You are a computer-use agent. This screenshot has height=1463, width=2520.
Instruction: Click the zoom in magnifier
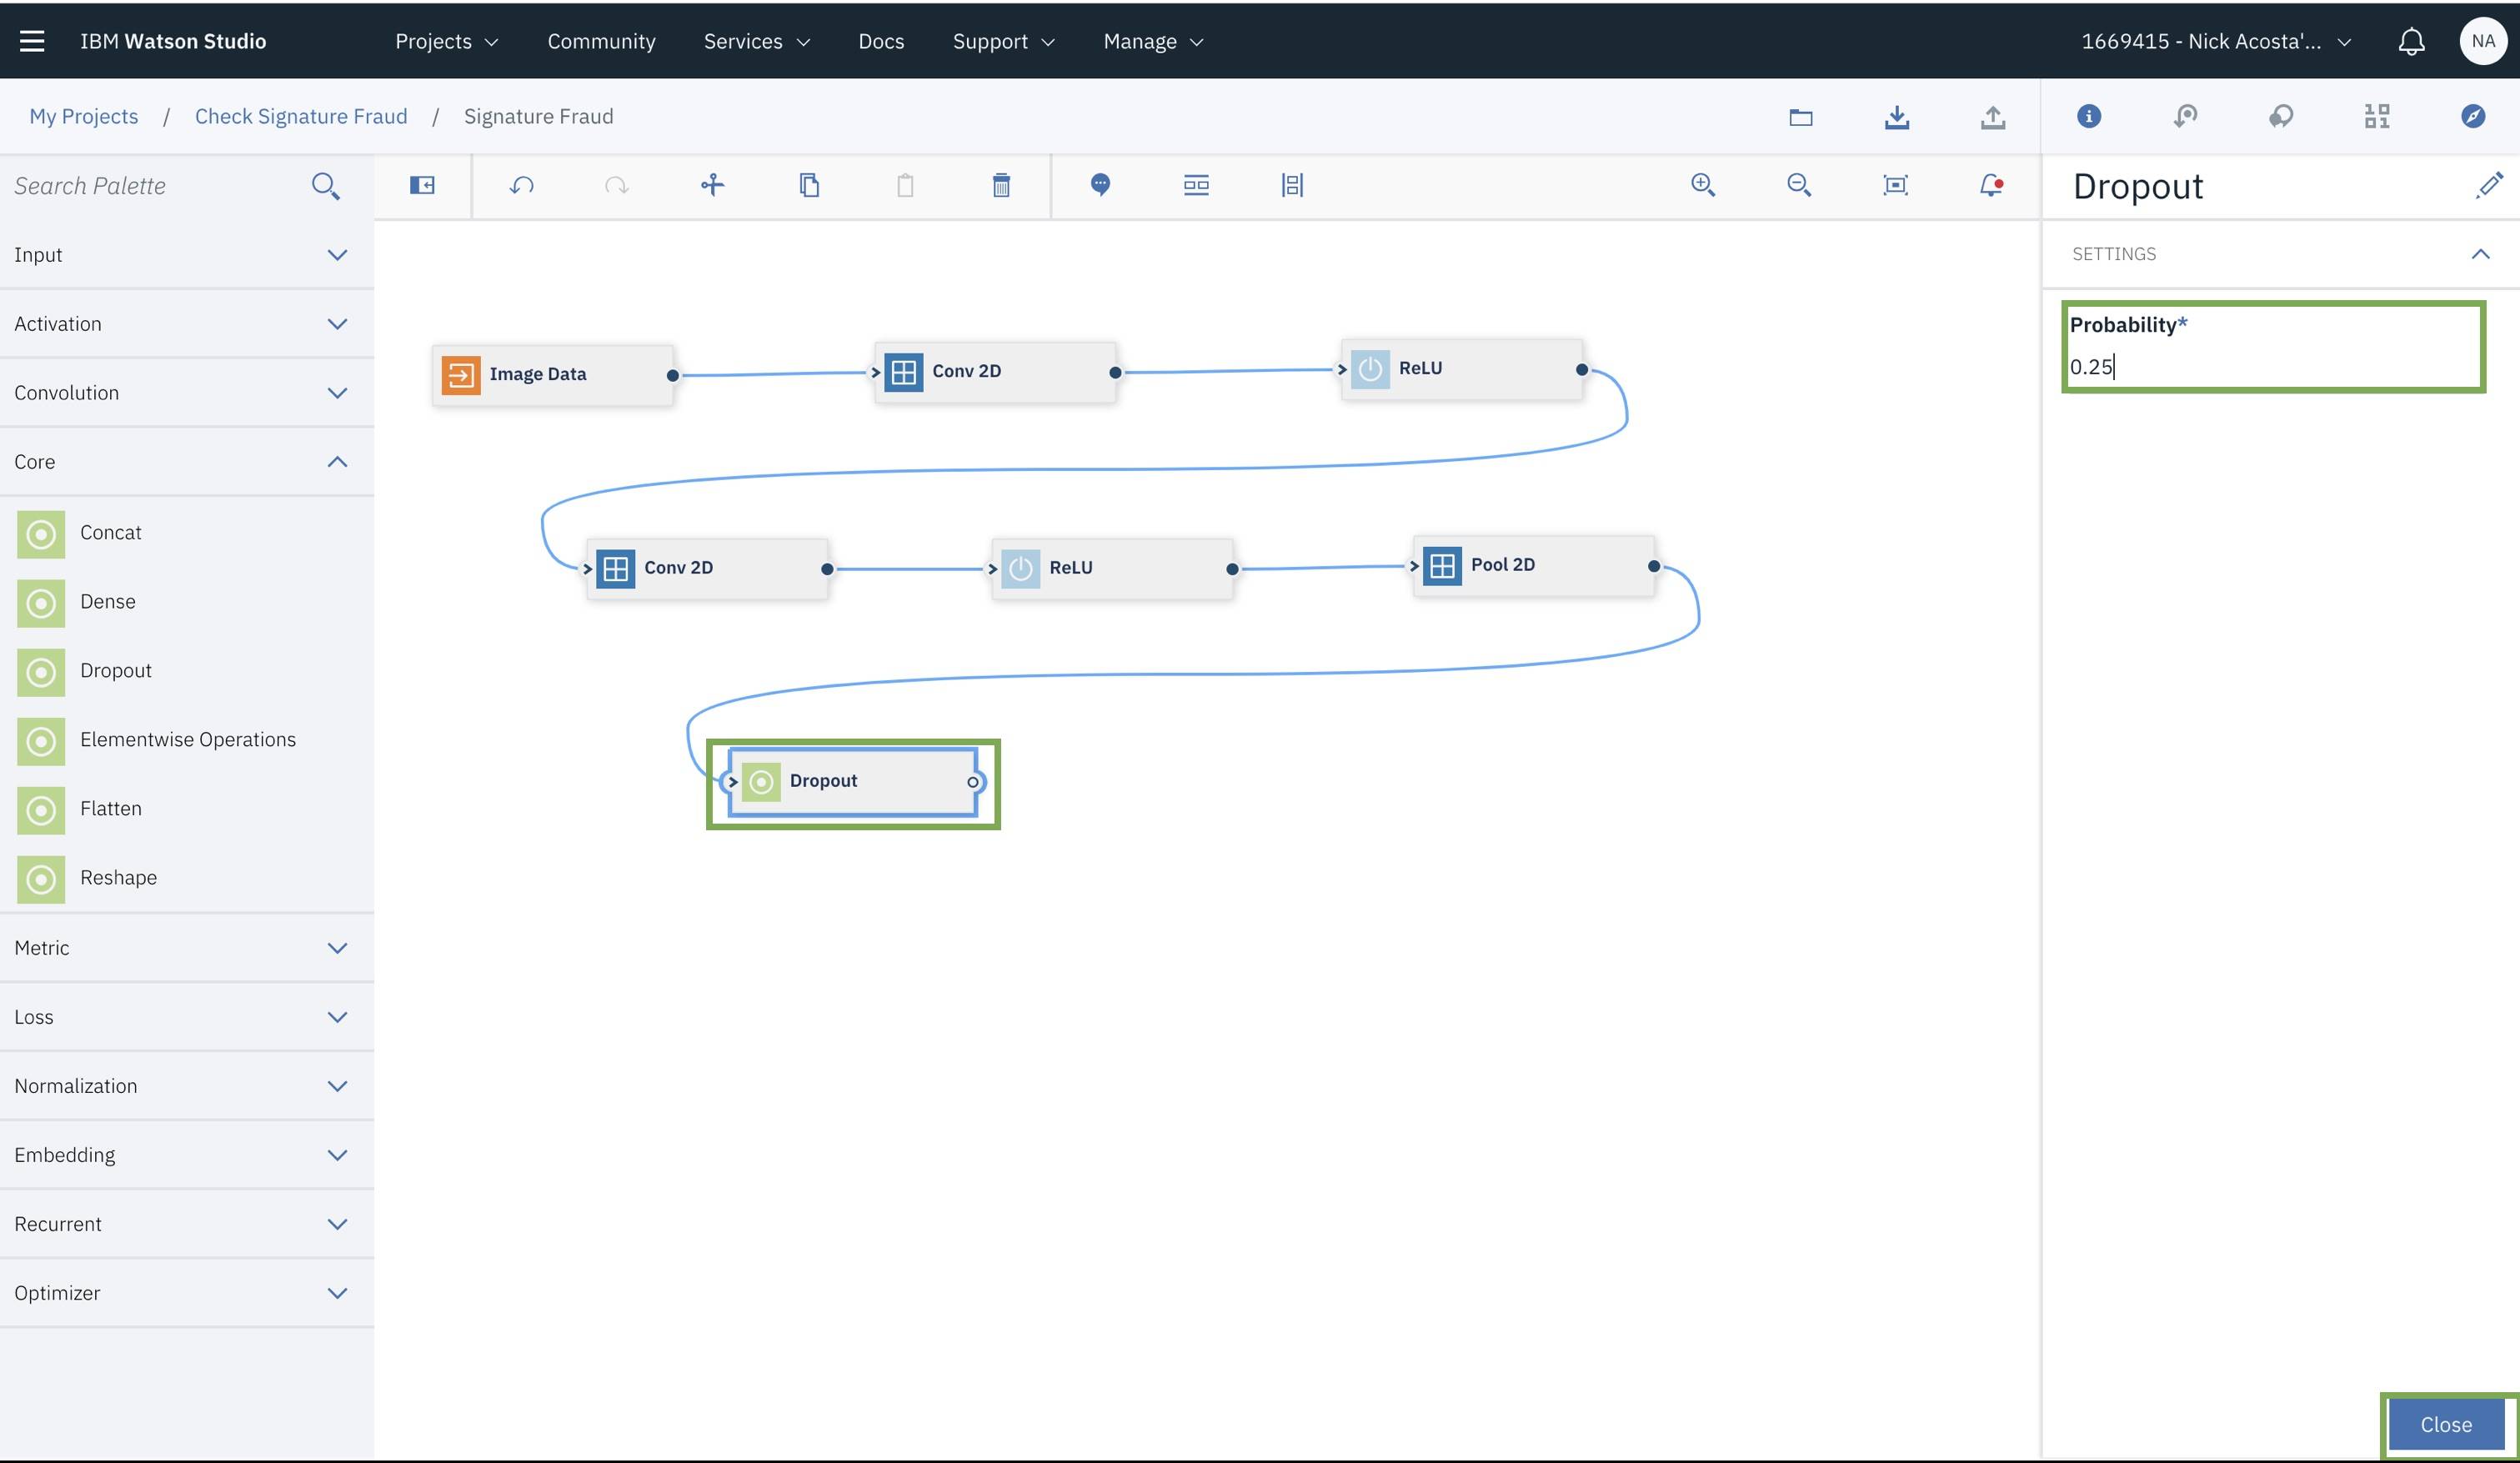pos(1703,185)
